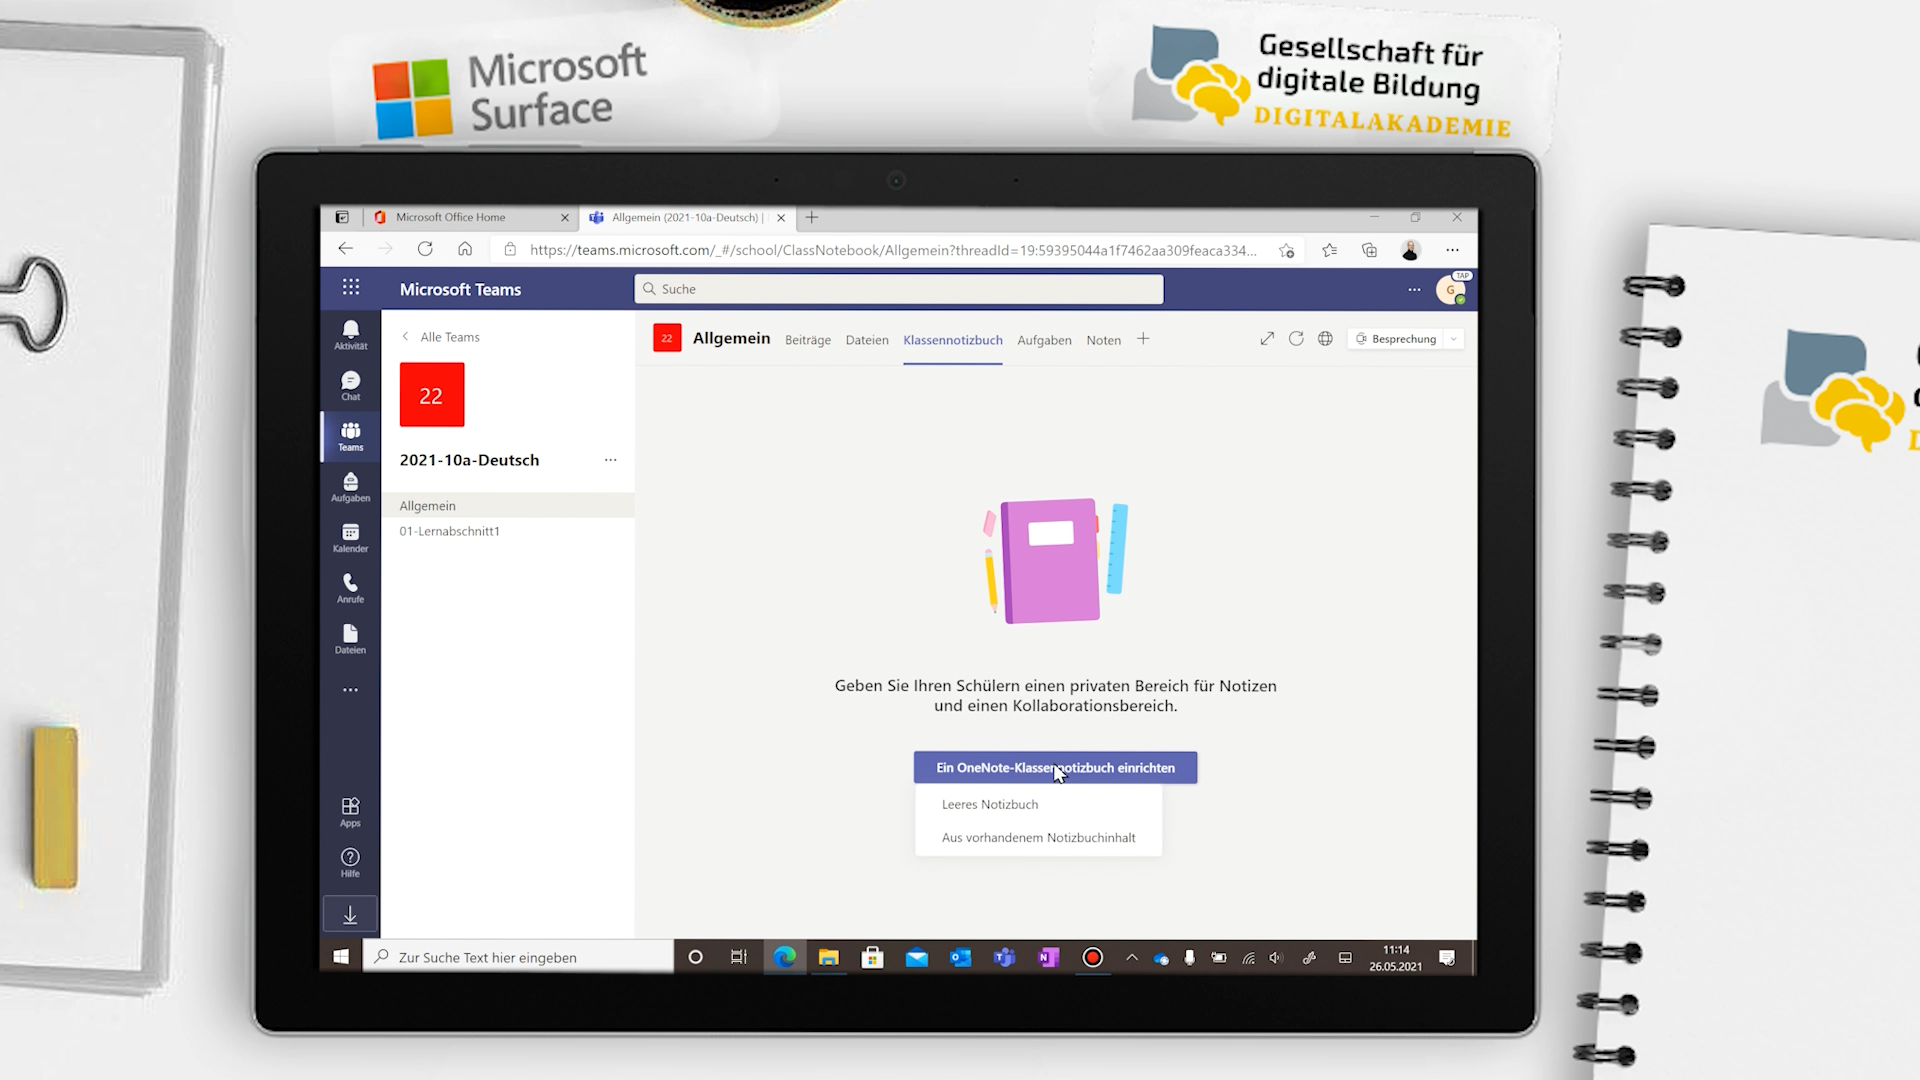Image resolution: width=1920 pixels, height=1080 pixels.
Task: Open browser favorites list icon
Action: pos(1329,250)
